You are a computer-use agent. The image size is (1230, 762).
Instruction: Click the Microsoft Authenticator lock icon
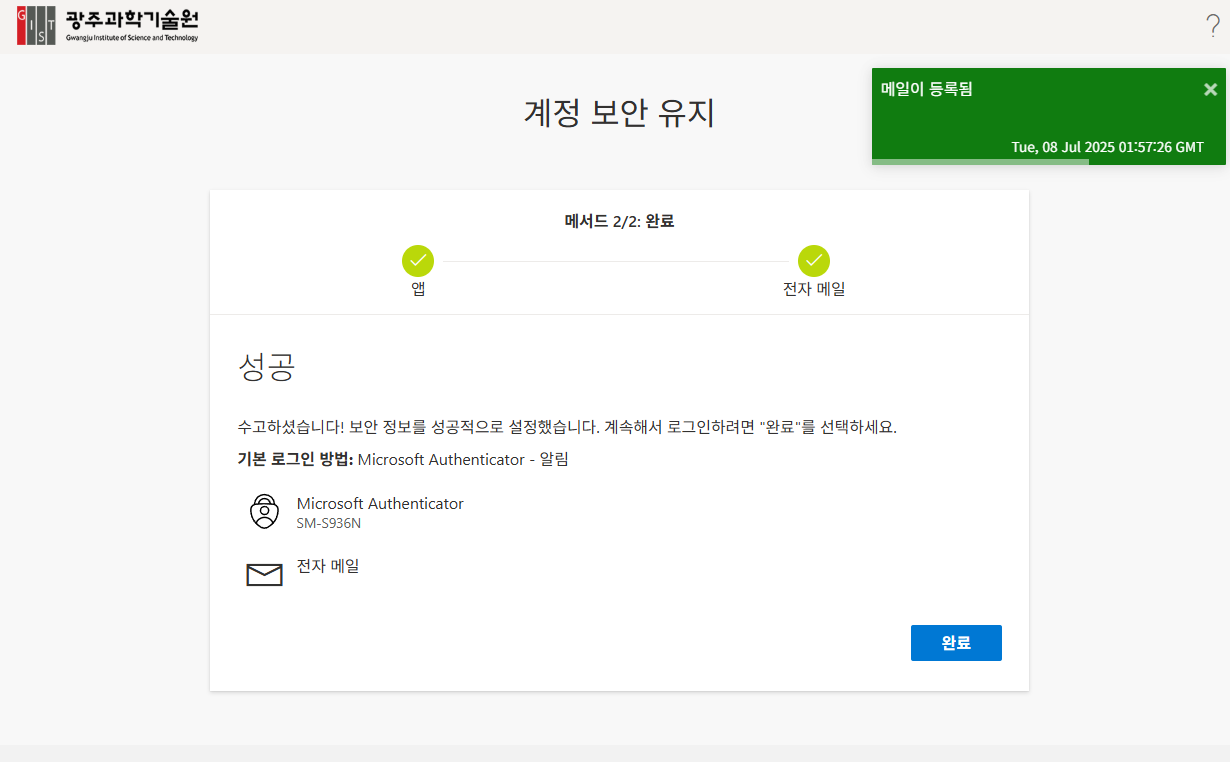pos(264,511)
